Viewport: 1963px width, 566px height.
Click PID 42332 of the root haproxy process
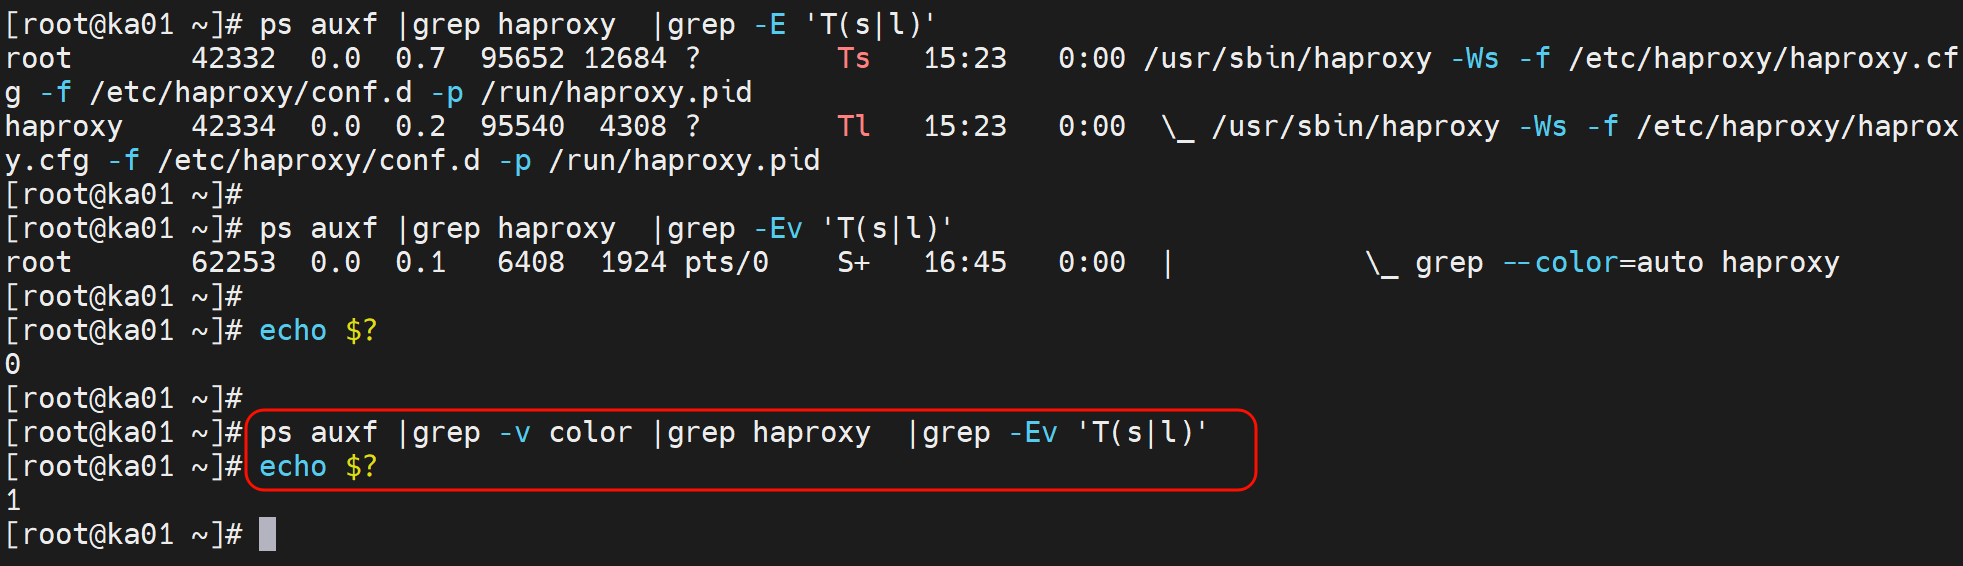point(233,58)
